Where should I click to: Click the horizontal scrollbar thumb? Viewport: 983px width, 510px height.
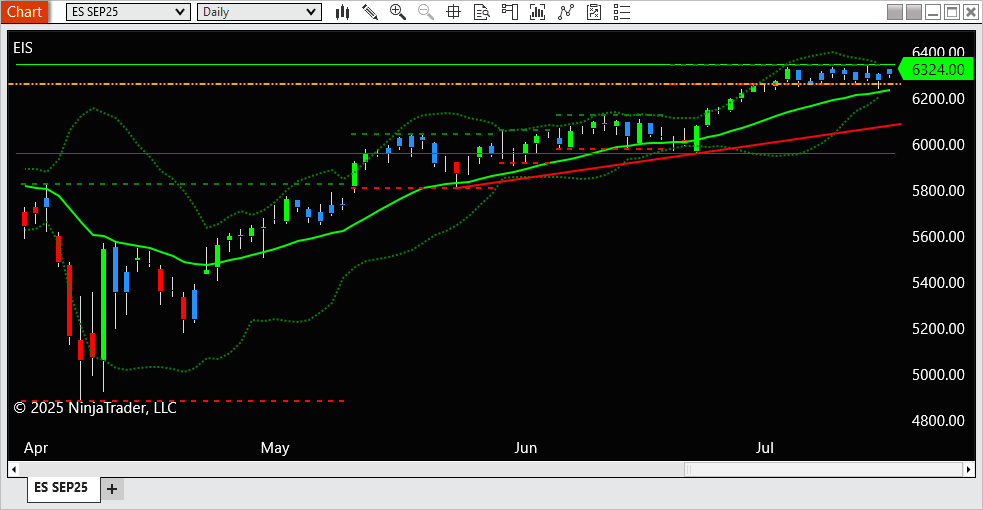[x=823, y=469]
